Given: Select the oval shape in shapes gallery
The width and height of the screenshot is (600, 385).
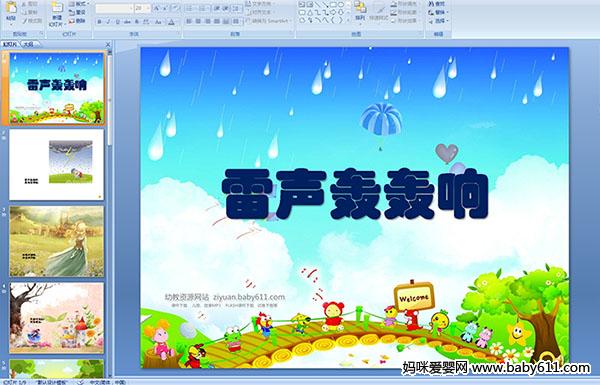Looking at the screenshot, I should coord(341,5).
